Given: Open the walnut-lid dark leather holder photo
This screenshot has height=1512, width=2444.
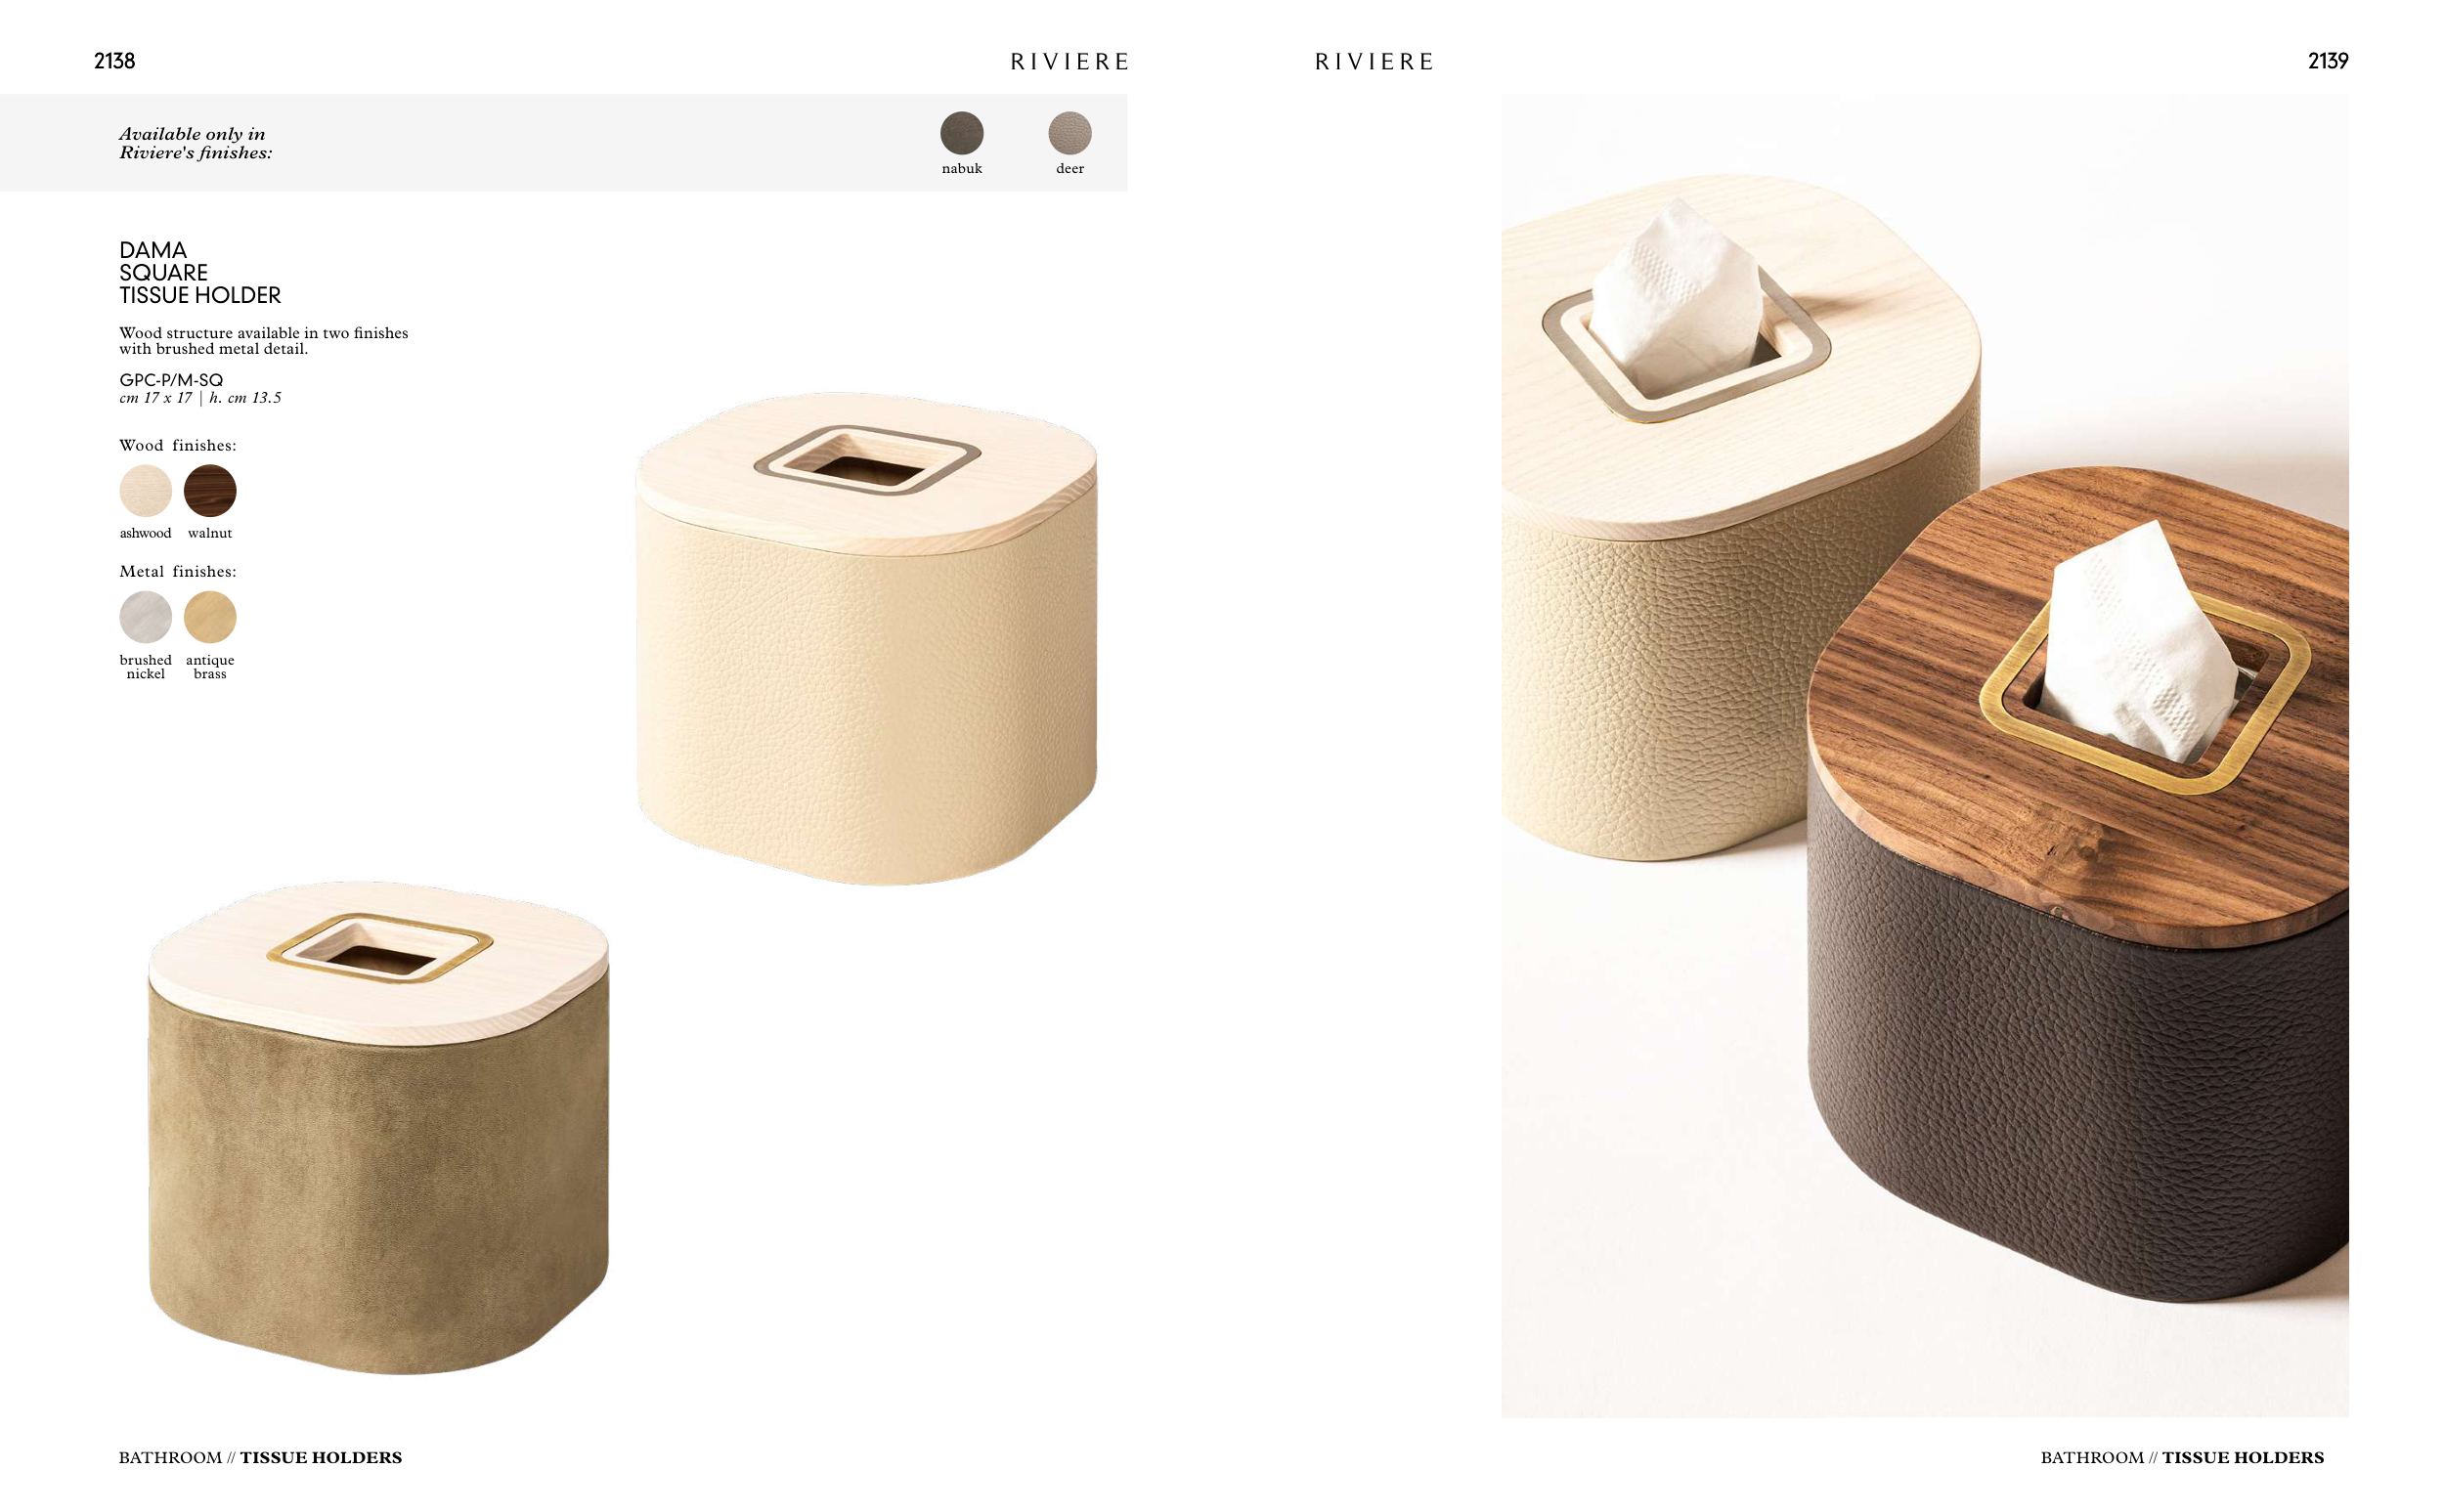Looking at the screenshot, I should pyautogui.click(x=2080, y=885).
